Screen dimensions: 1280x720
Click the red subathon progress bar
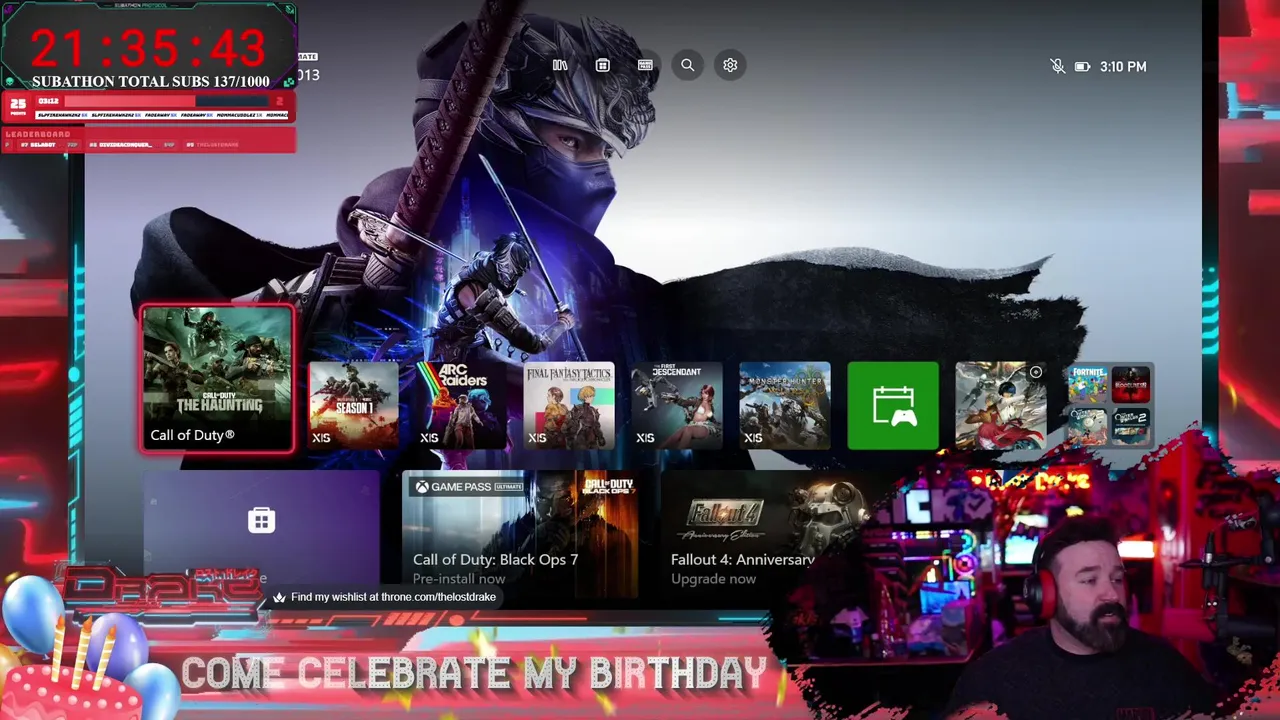(x=167, y=101)
